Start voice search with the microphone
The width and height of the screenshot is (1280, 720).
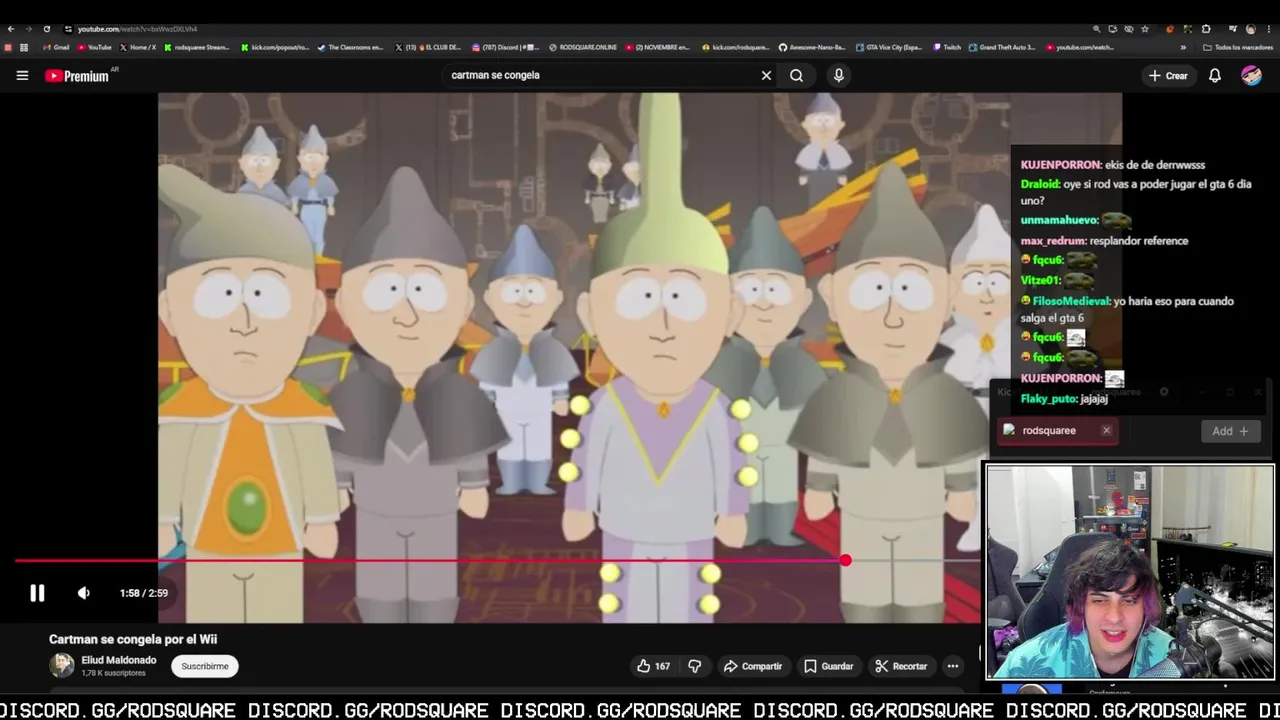coord(839,75)
